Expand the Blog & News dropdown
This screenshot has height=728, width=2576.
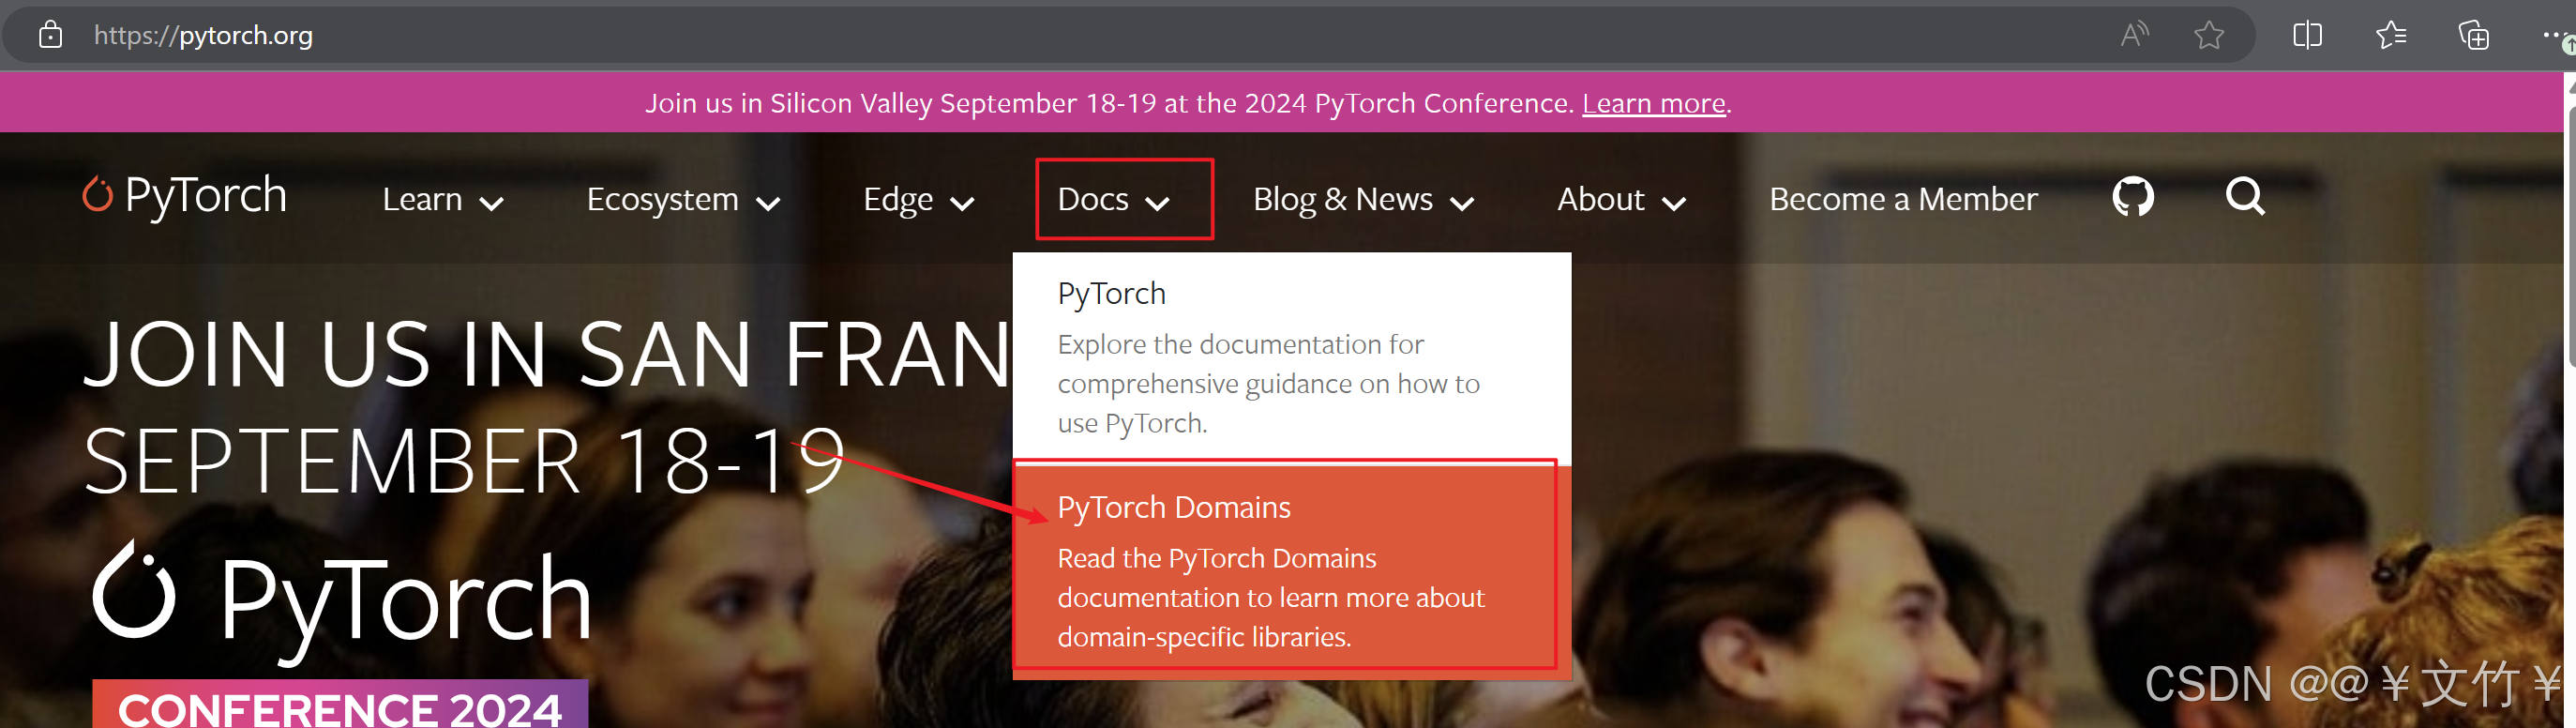pyautogui.click(x=1364, y=199)
